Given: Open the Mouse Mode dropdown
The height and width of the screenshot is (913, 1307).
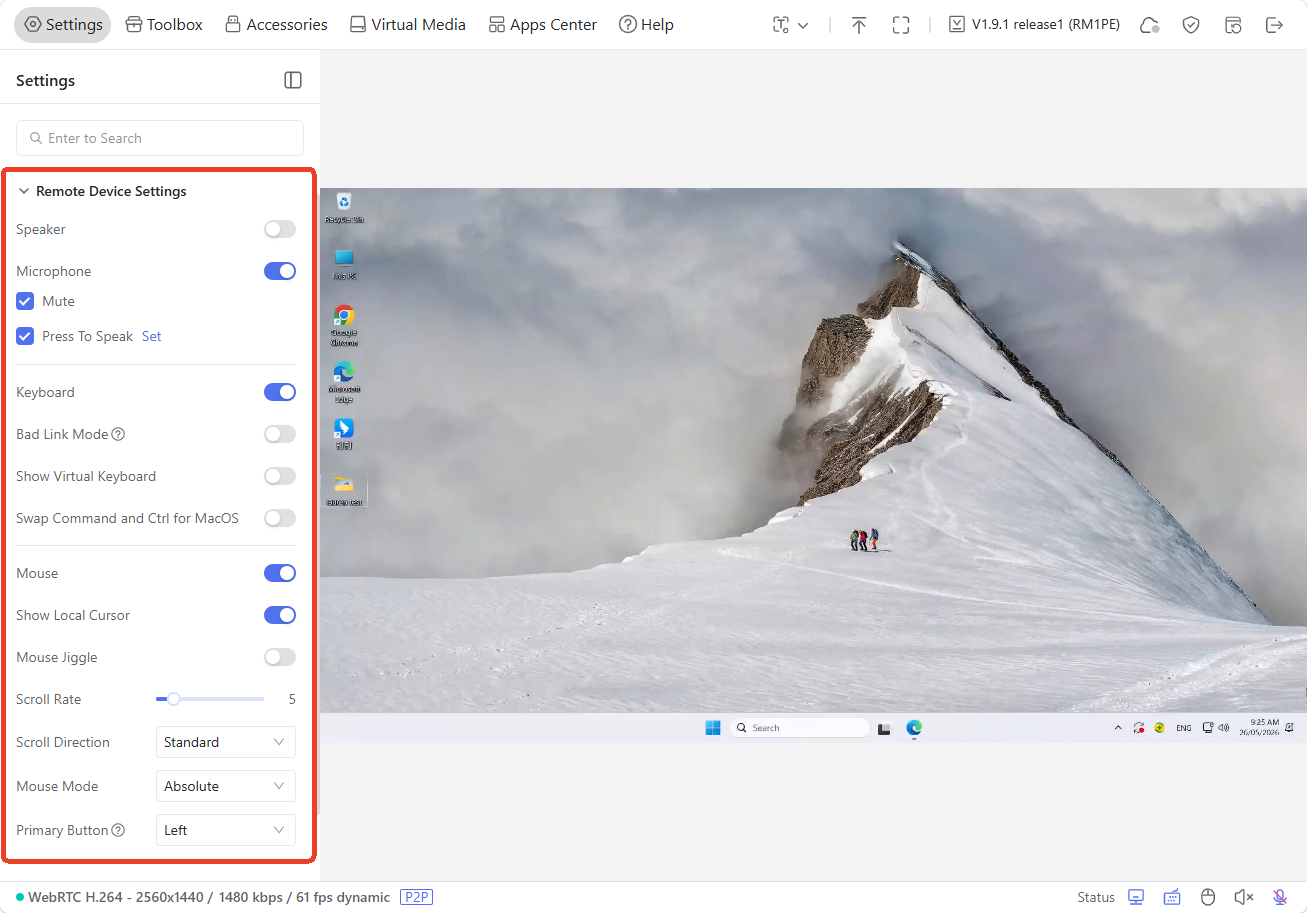Looking at the screenshot, I should click(x=226, y=786).
